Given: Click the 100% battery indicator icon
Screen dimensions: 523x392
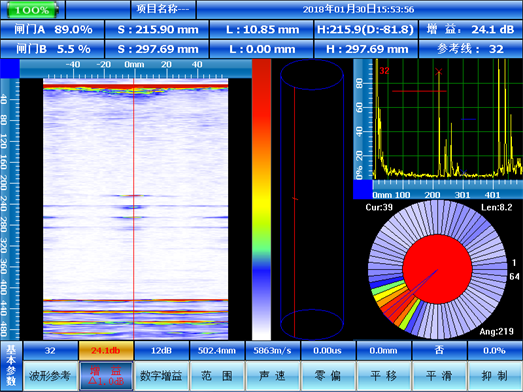Looking at the screenshot, I should (32, 10).
